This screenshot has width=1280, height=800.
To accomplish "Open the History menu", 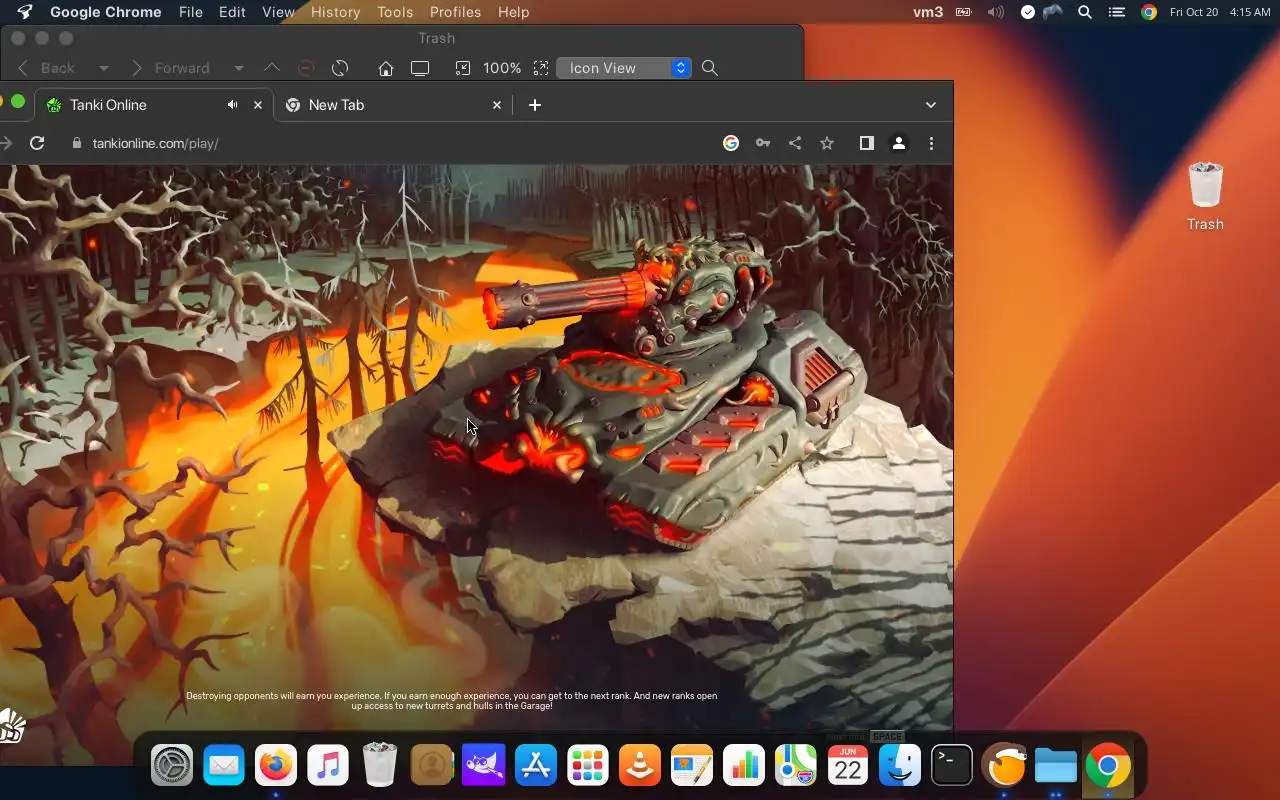I will pos(335,12).
